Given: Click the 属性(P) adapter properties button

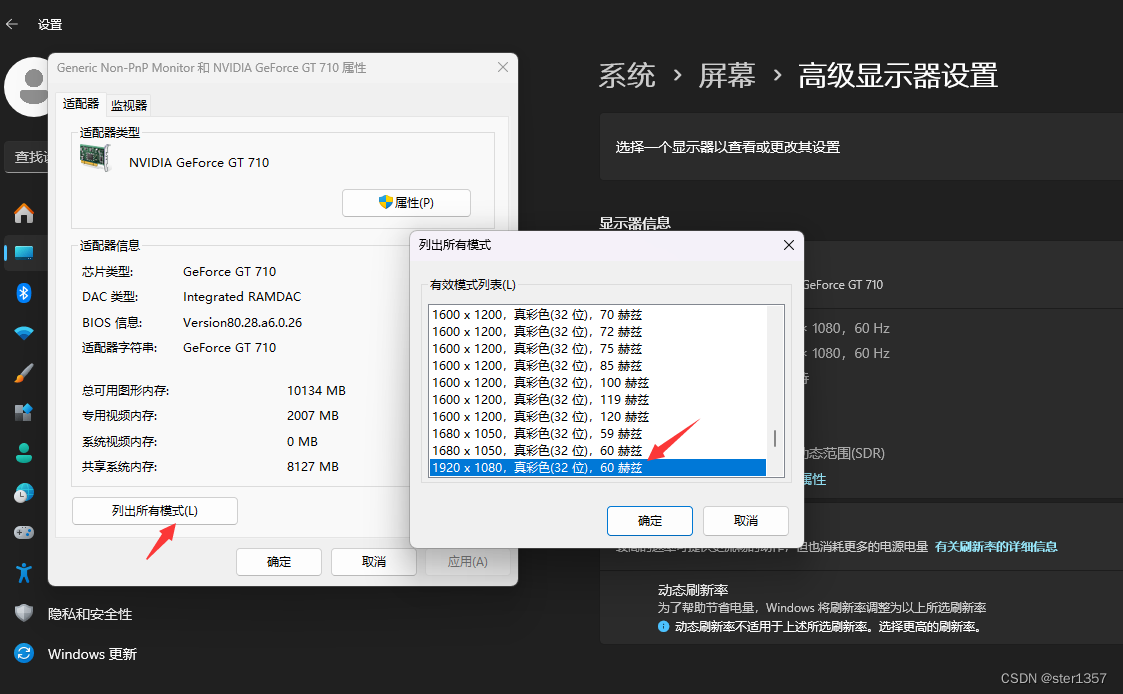Looking at the screenshot, I should (406, 203).
